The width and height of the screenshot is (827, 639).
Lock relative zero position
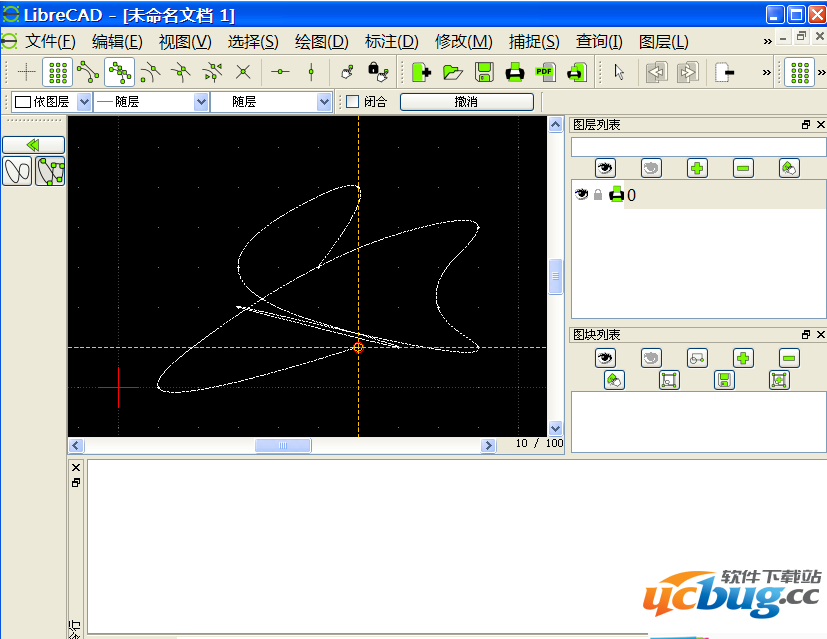coord(378,72)
